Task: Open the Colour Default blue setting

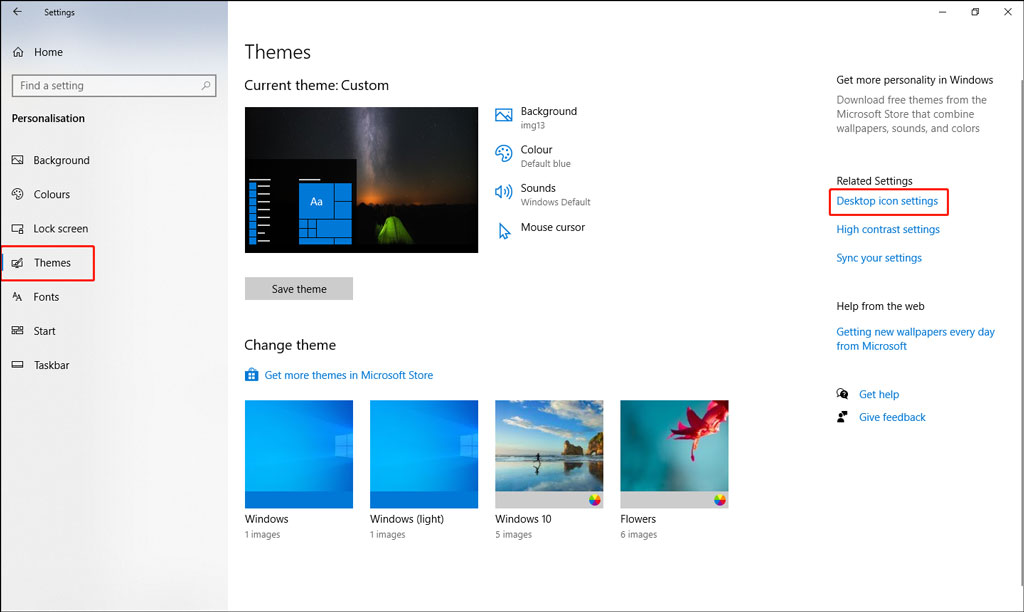Action: pyautogui.click(x=540, y=155)
